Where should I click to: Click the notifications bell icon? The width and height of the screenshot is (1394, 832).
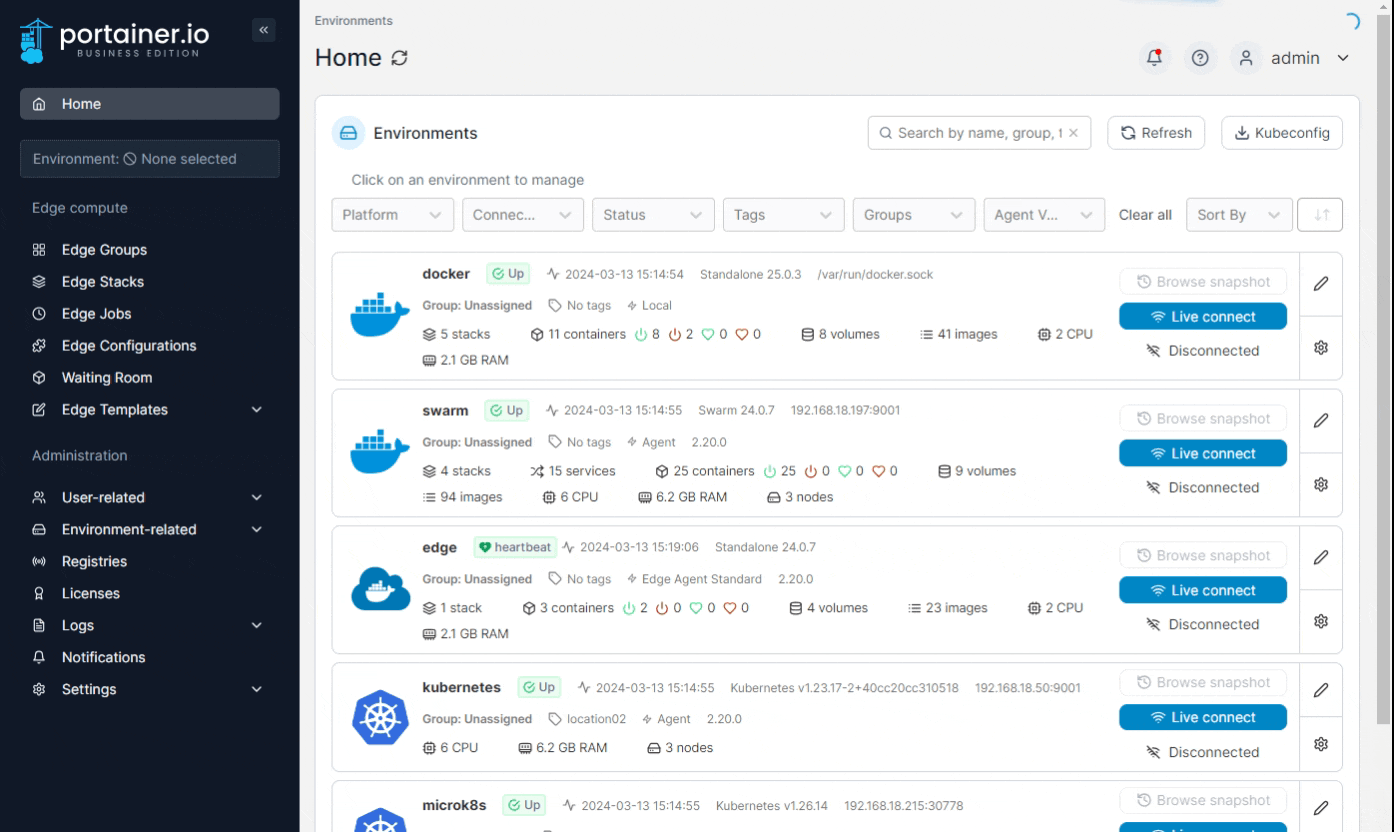(x=1155, y=58)
